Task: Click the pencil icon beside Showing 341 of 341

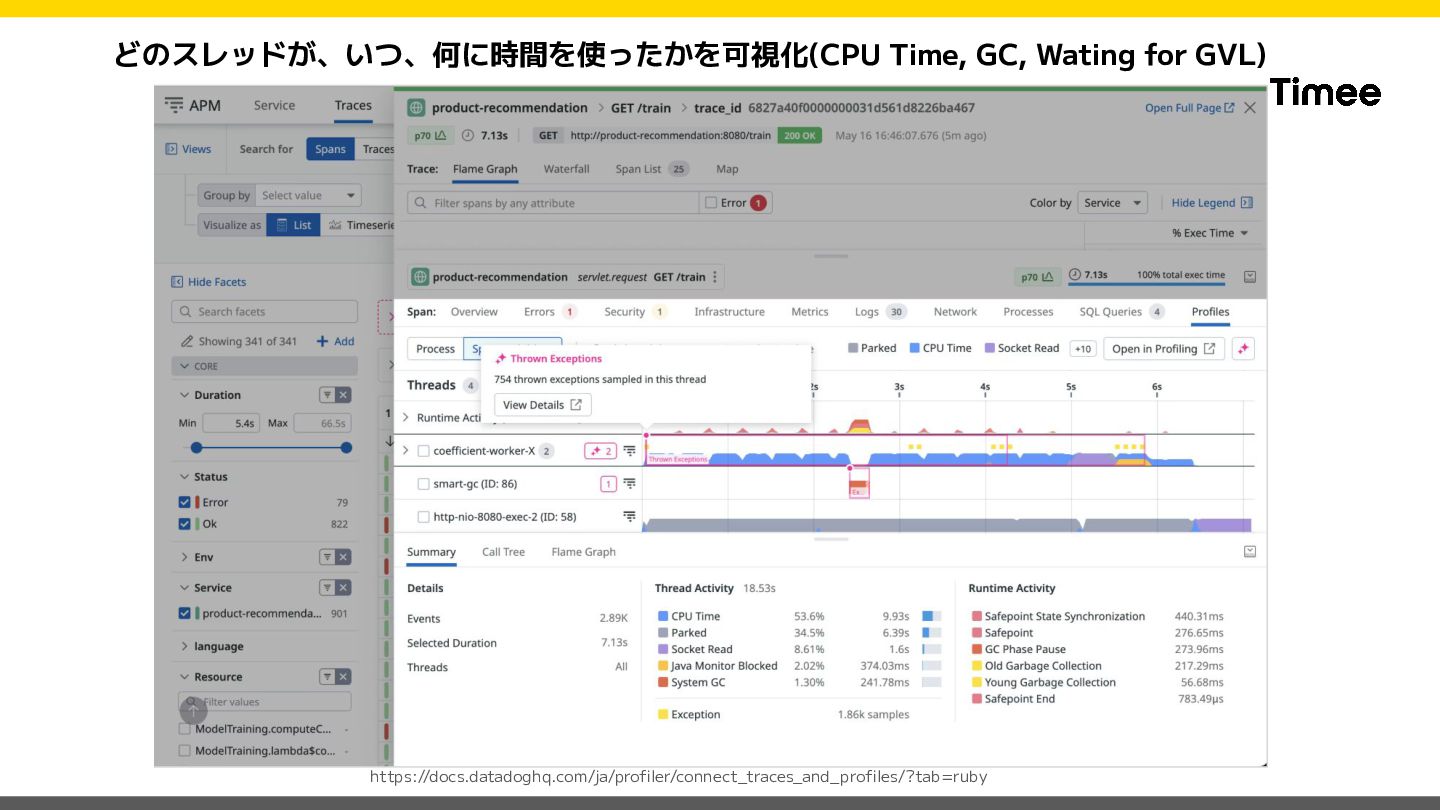Action: coord(187,341)
